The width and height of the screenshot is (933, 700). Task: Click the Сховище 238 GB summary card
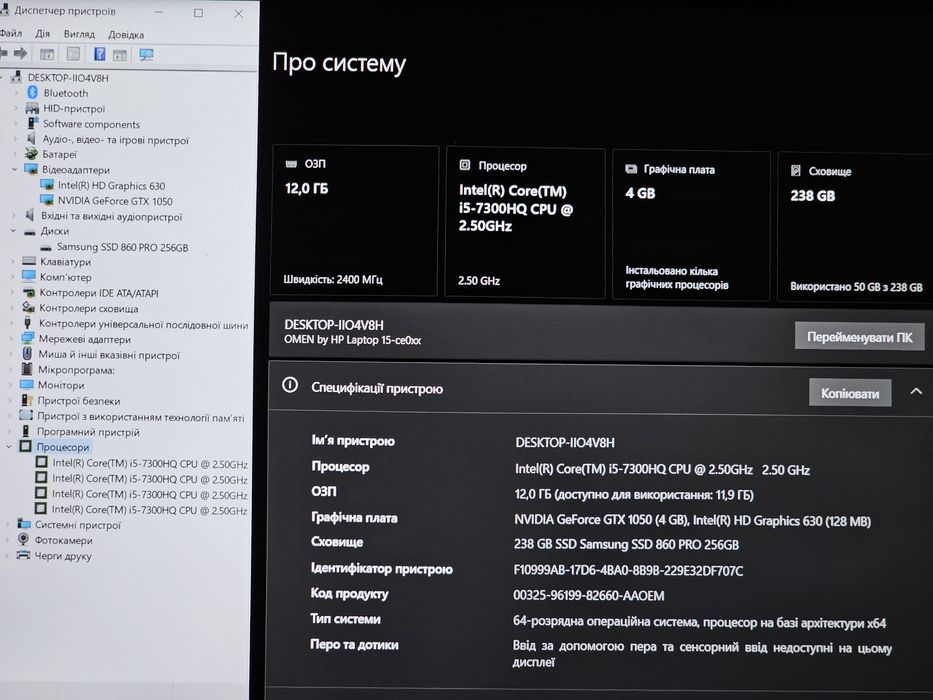(855, 226)
